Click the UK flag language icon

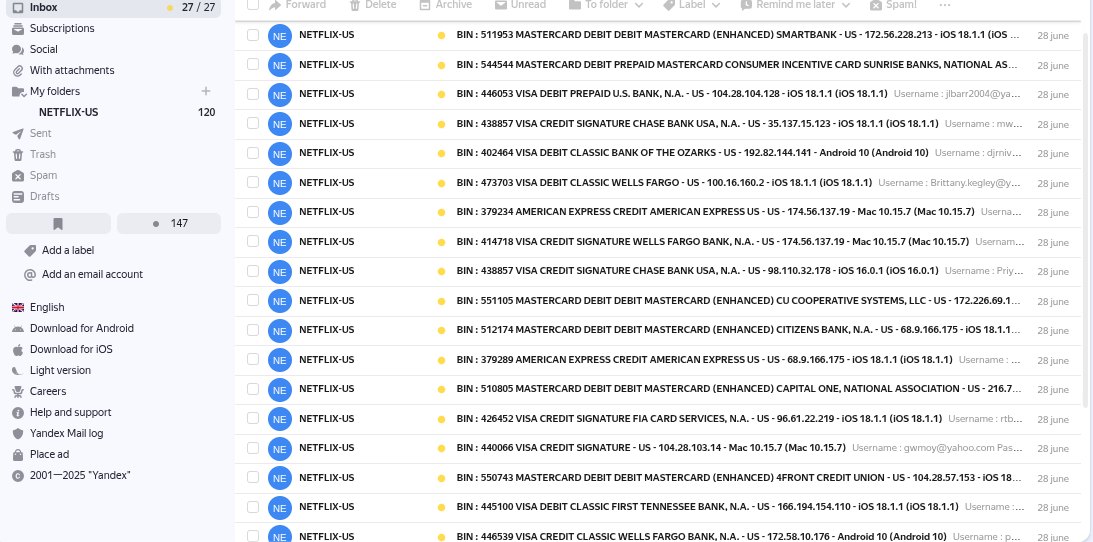[x=18, y=307]
